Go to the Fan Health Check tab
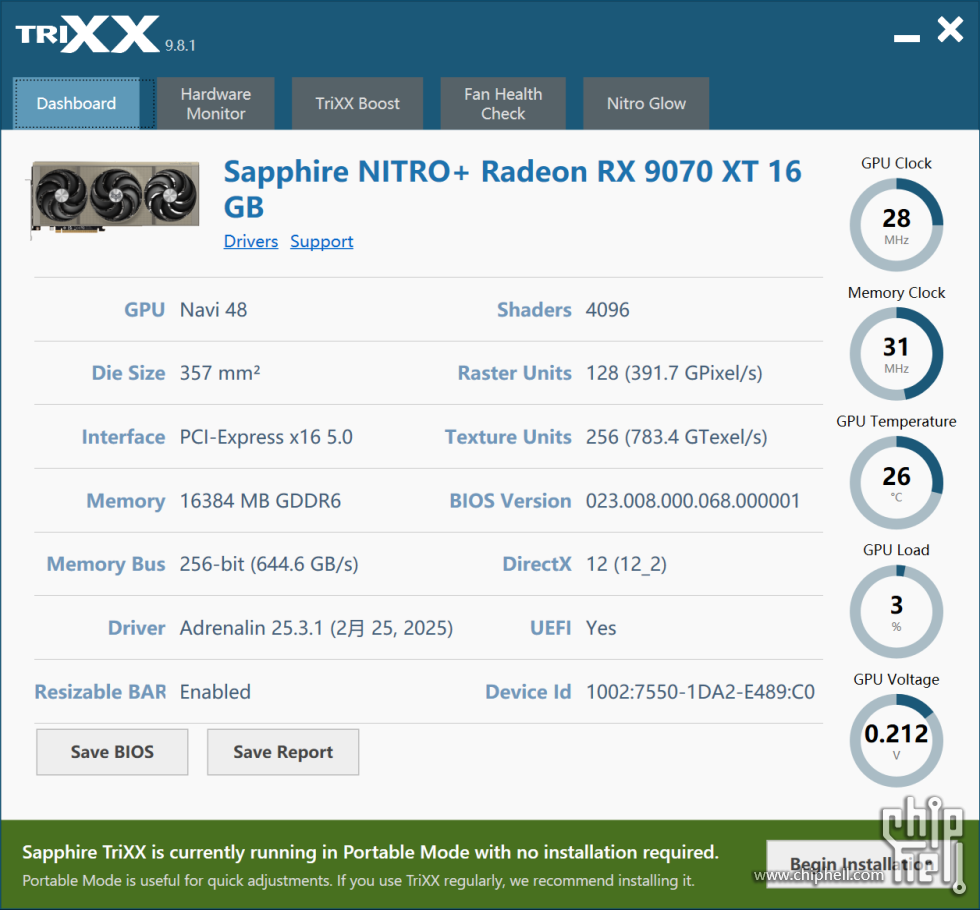The height and width of the screenshot is (910, 980). [503, 103]
